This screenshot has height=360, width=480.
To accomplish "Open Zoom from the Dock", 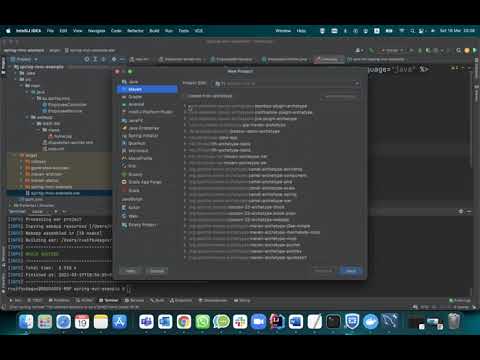I will point(258,322).
